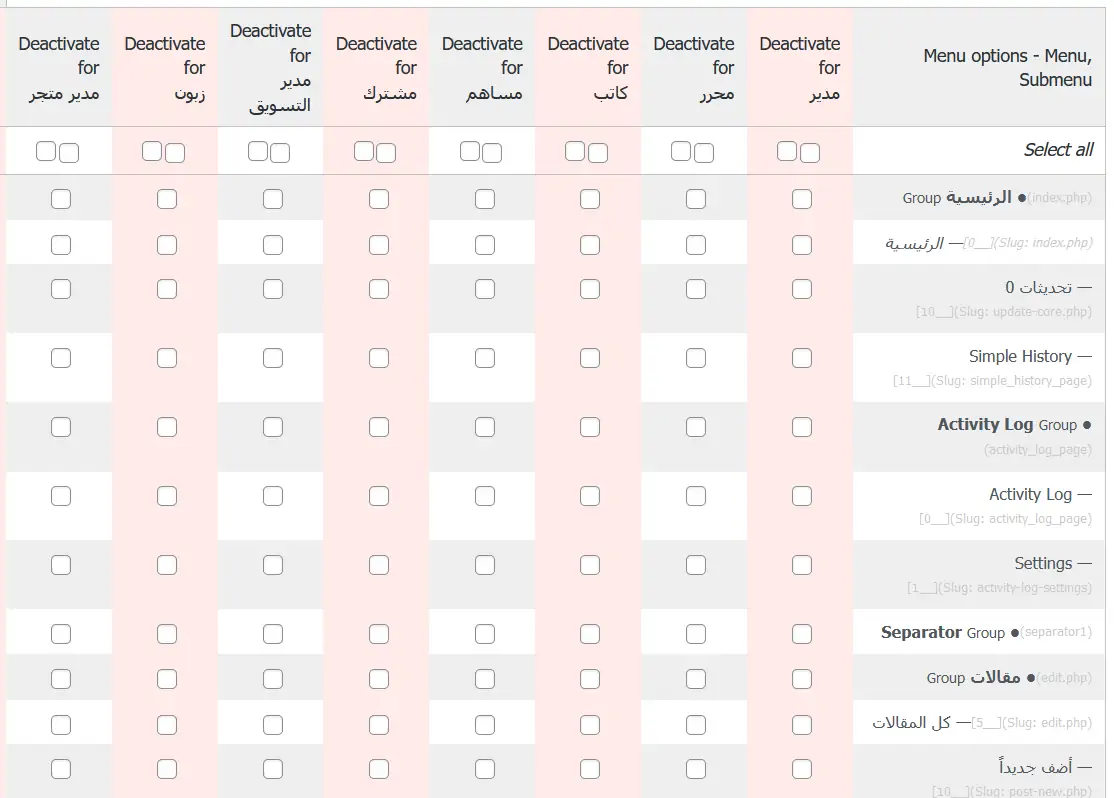Click the 'Select all' row label
Image resolution: width=1114 pixels, height=798 pixels.
[x=1058, y=150]
